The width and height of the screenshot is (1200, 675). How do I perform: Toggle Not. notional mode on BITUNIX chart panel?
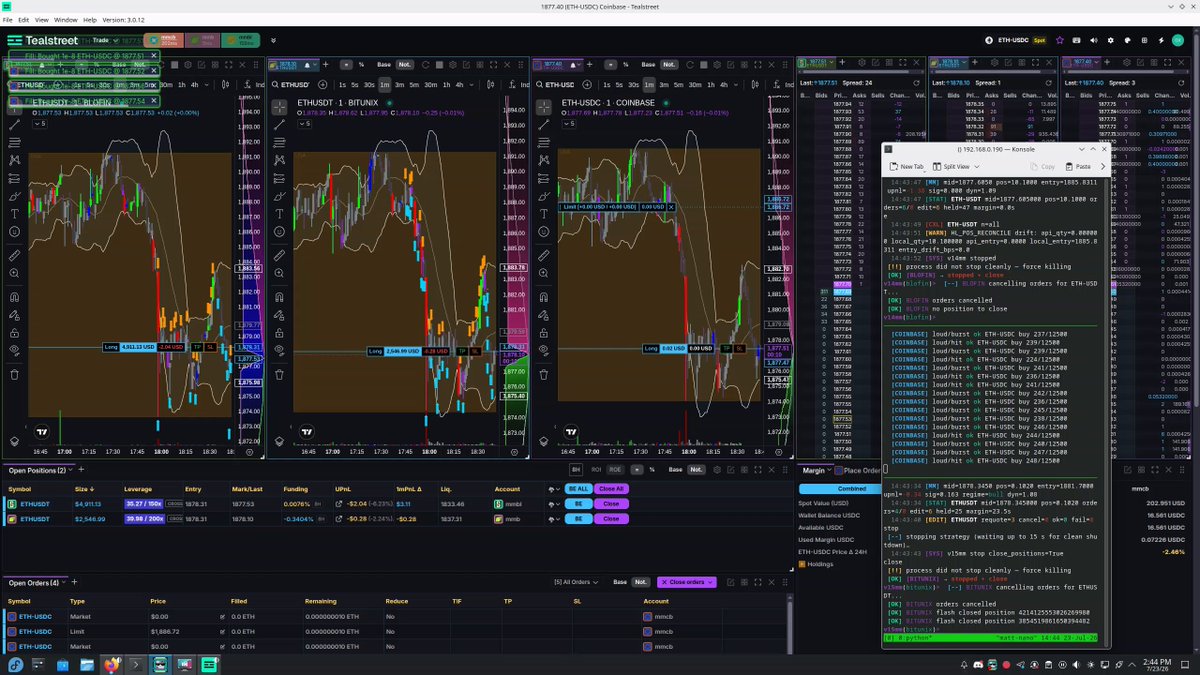(x=404, y=64)
